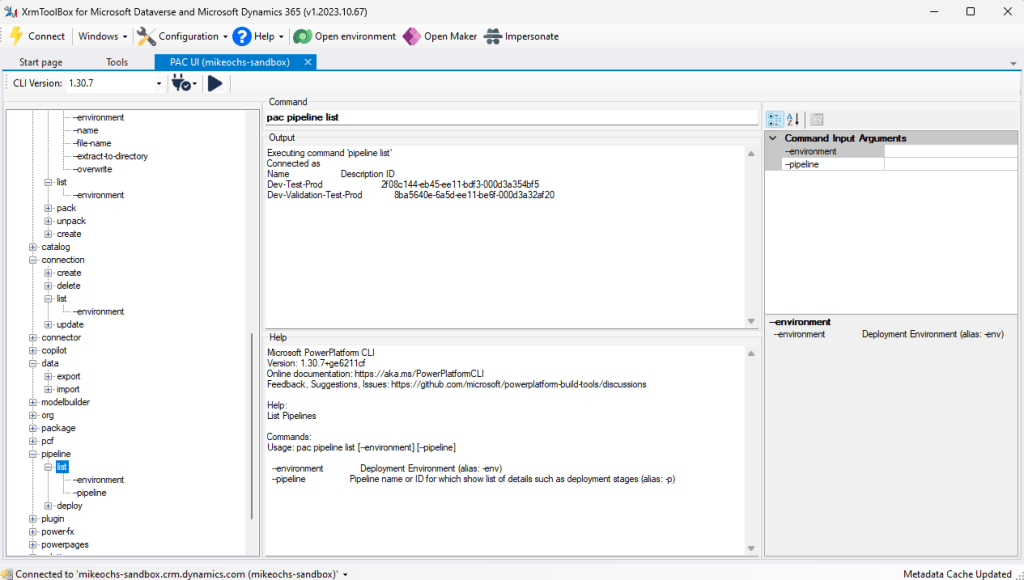Expand the modelbuilder tree node
The width and height of the screenshot is (1024, 580).
[x=33, y=402]
